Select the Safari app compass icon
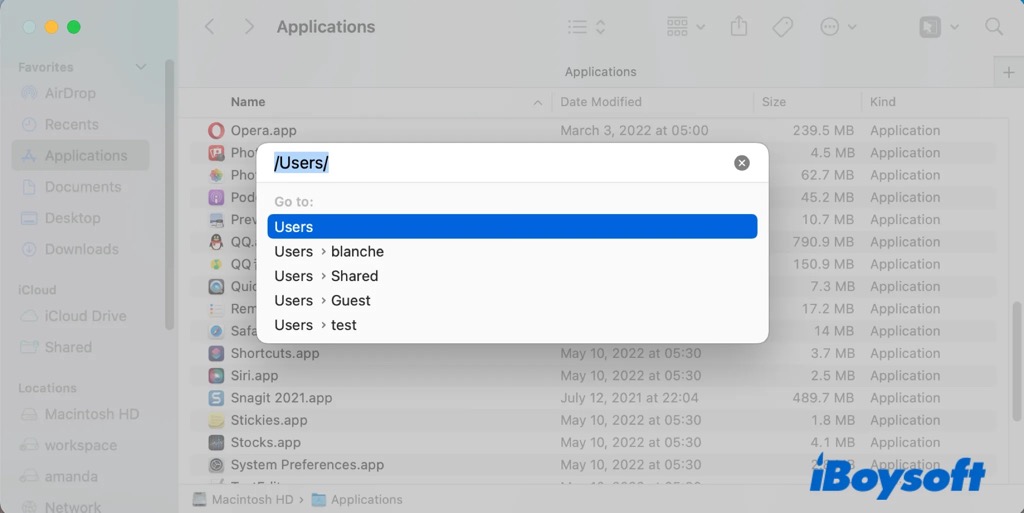This screenshot has width=1024, height=513. point(216,331)
